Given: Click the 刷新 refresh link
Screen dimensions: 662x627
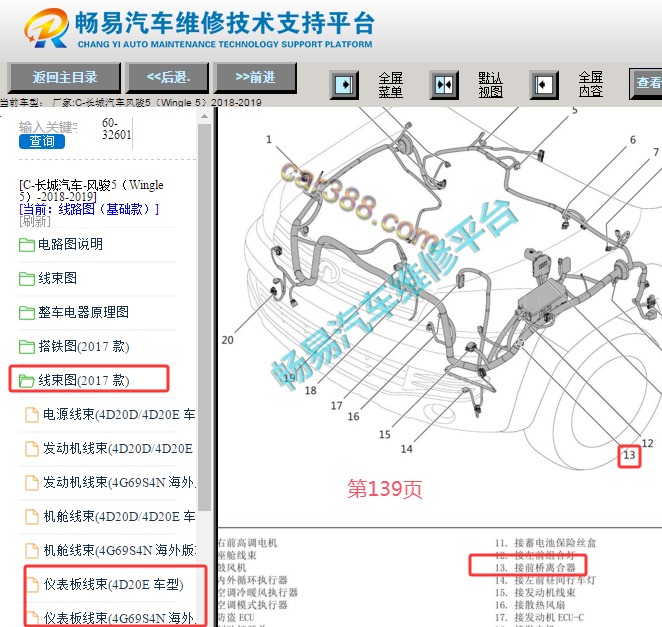Looking at the screenshot, I should click(x=35, y=221).
